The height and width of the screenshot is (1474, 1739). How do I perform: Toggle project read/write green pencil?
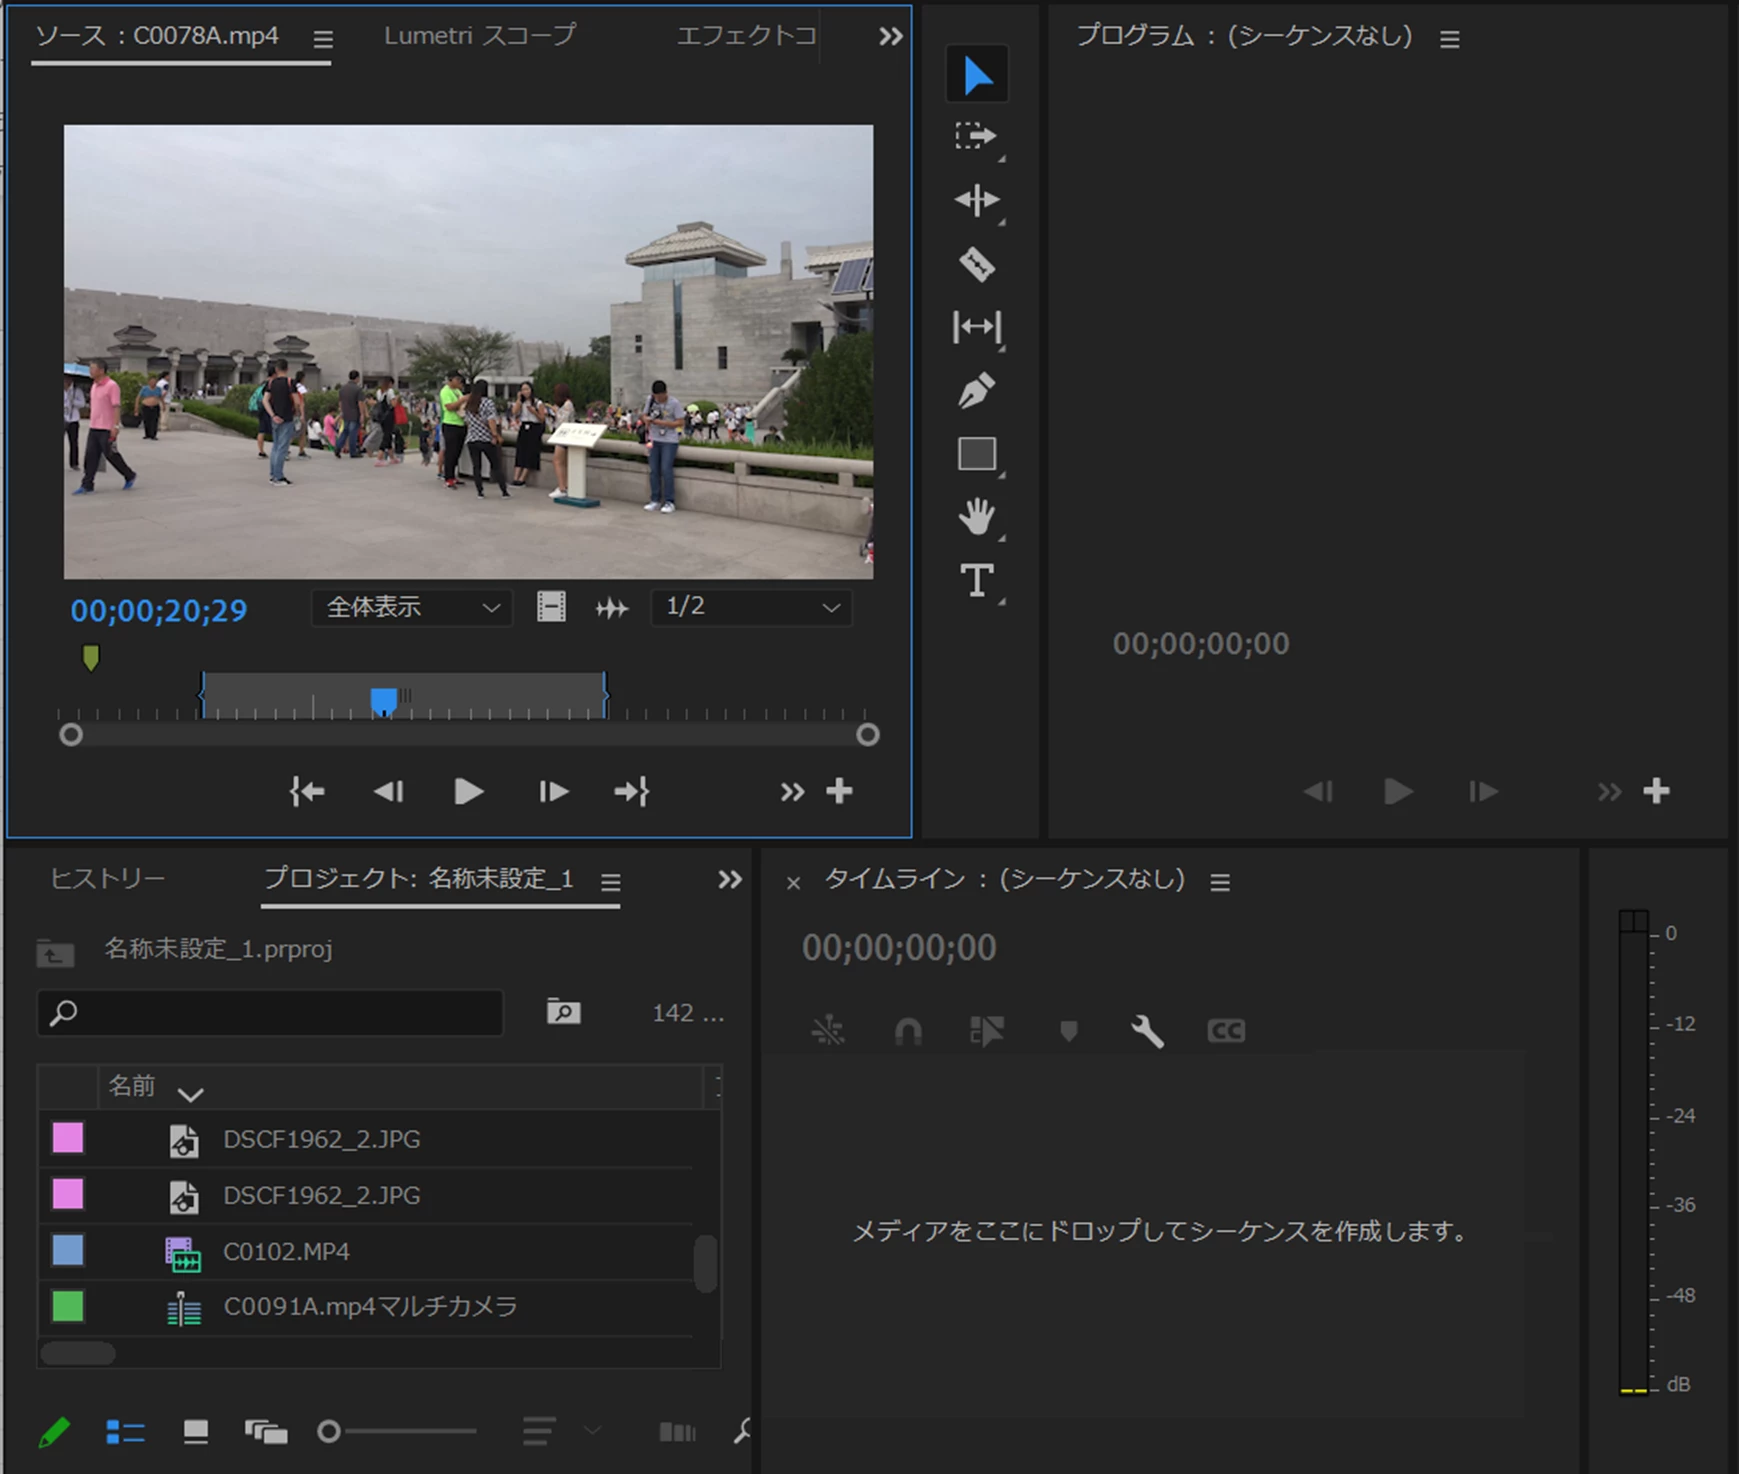click(x=54, y=1433)
